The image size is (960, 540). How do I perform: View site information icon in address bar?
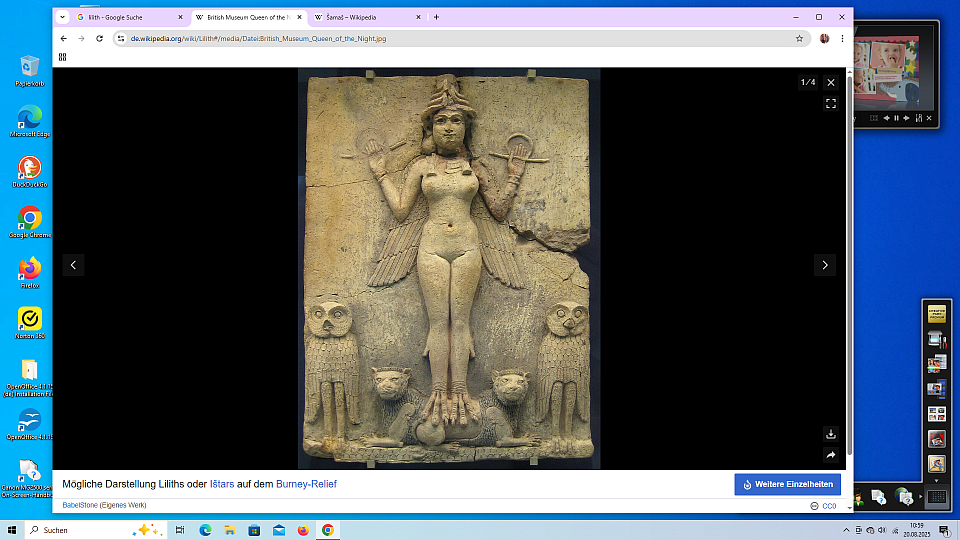point(121,39)
